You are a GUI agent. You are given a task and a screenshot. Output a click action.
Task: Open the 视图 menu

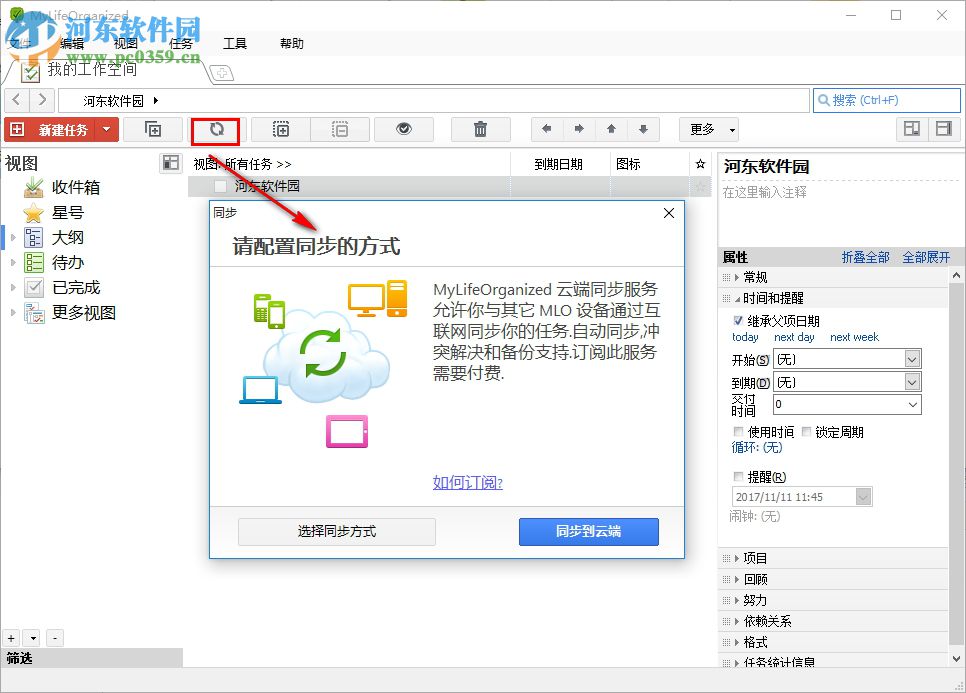click(124, 43)
